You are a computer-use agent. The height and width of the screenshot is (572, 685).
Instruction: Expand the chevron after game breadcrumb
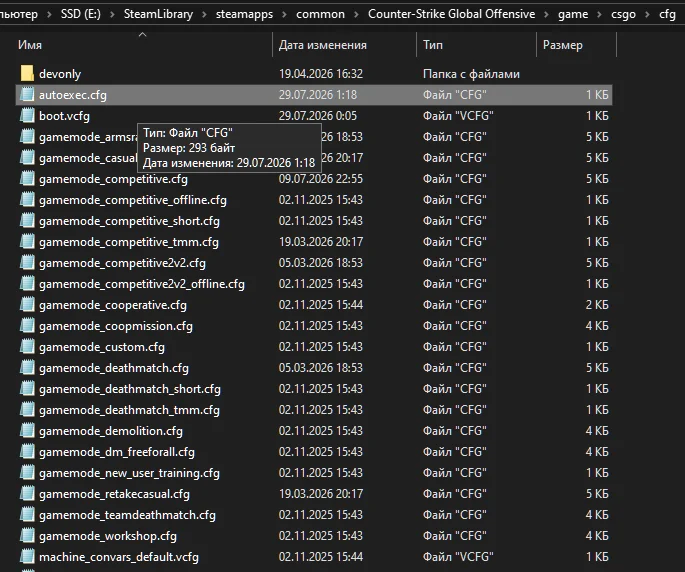pyautogui.click(x=599, y=14)
